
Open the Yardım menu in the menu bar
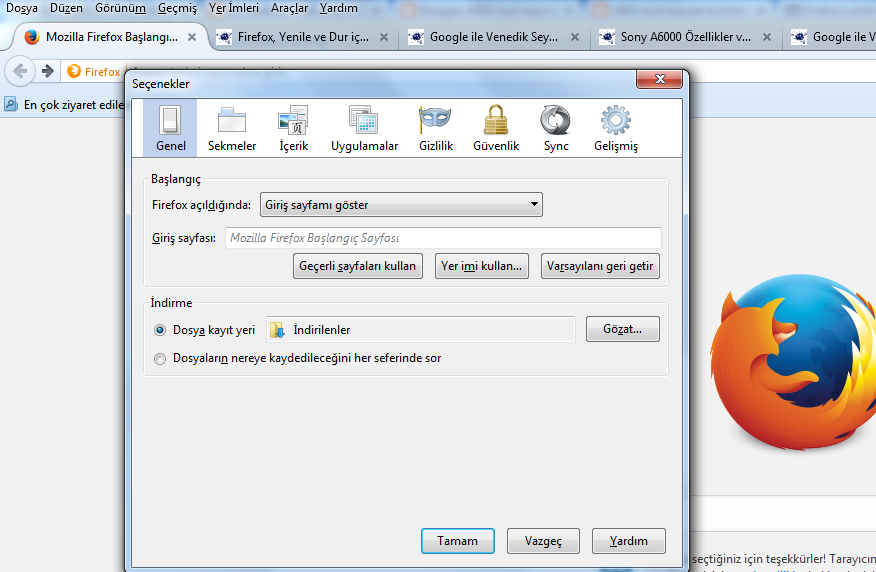(x=339, y=8)
